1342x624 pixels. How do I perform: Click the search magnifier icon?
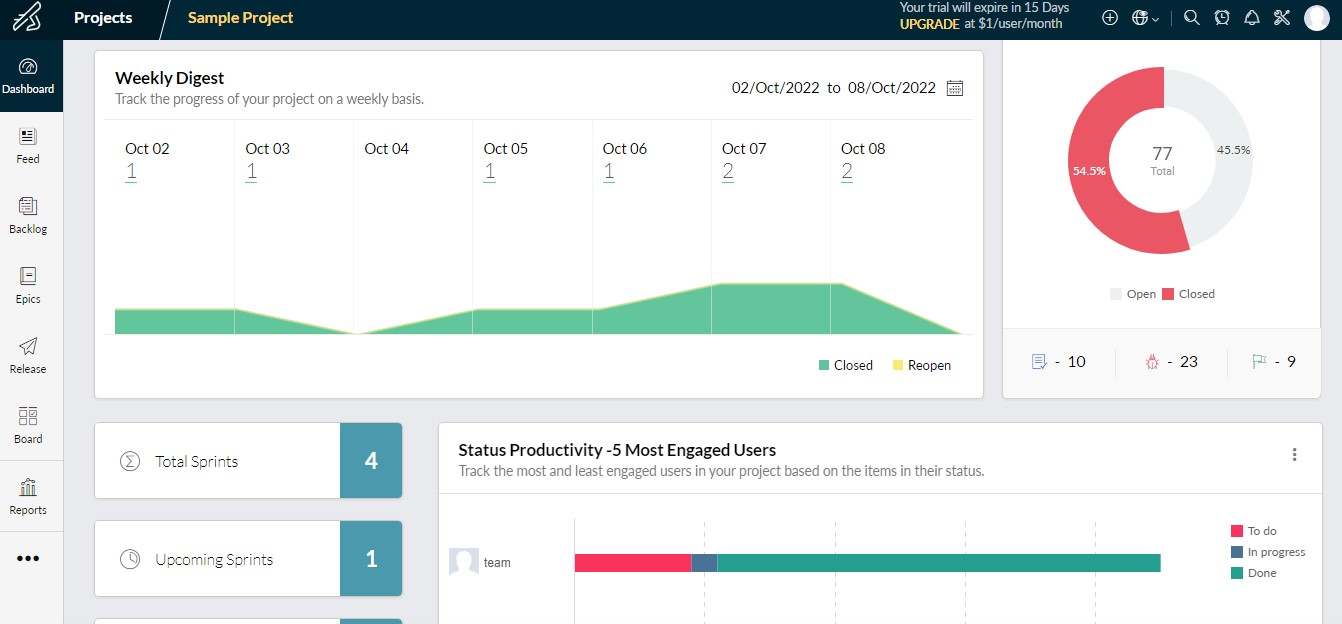click(1191, 18)
